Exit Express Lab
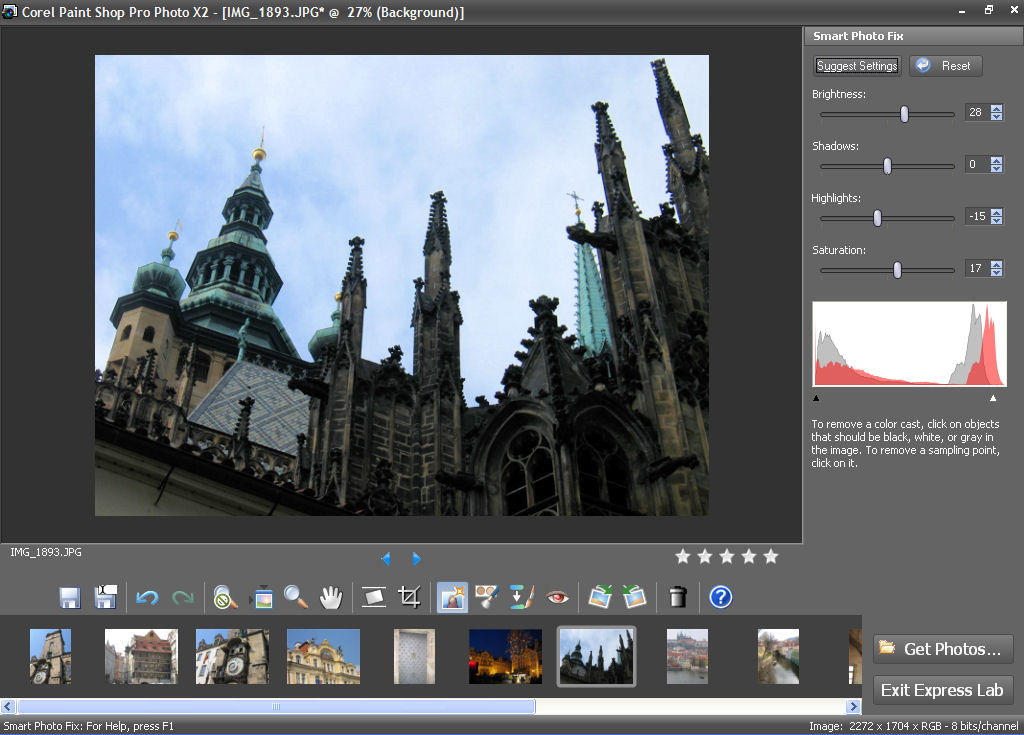This screenshot has width=1024, height=735. (942, 690)
